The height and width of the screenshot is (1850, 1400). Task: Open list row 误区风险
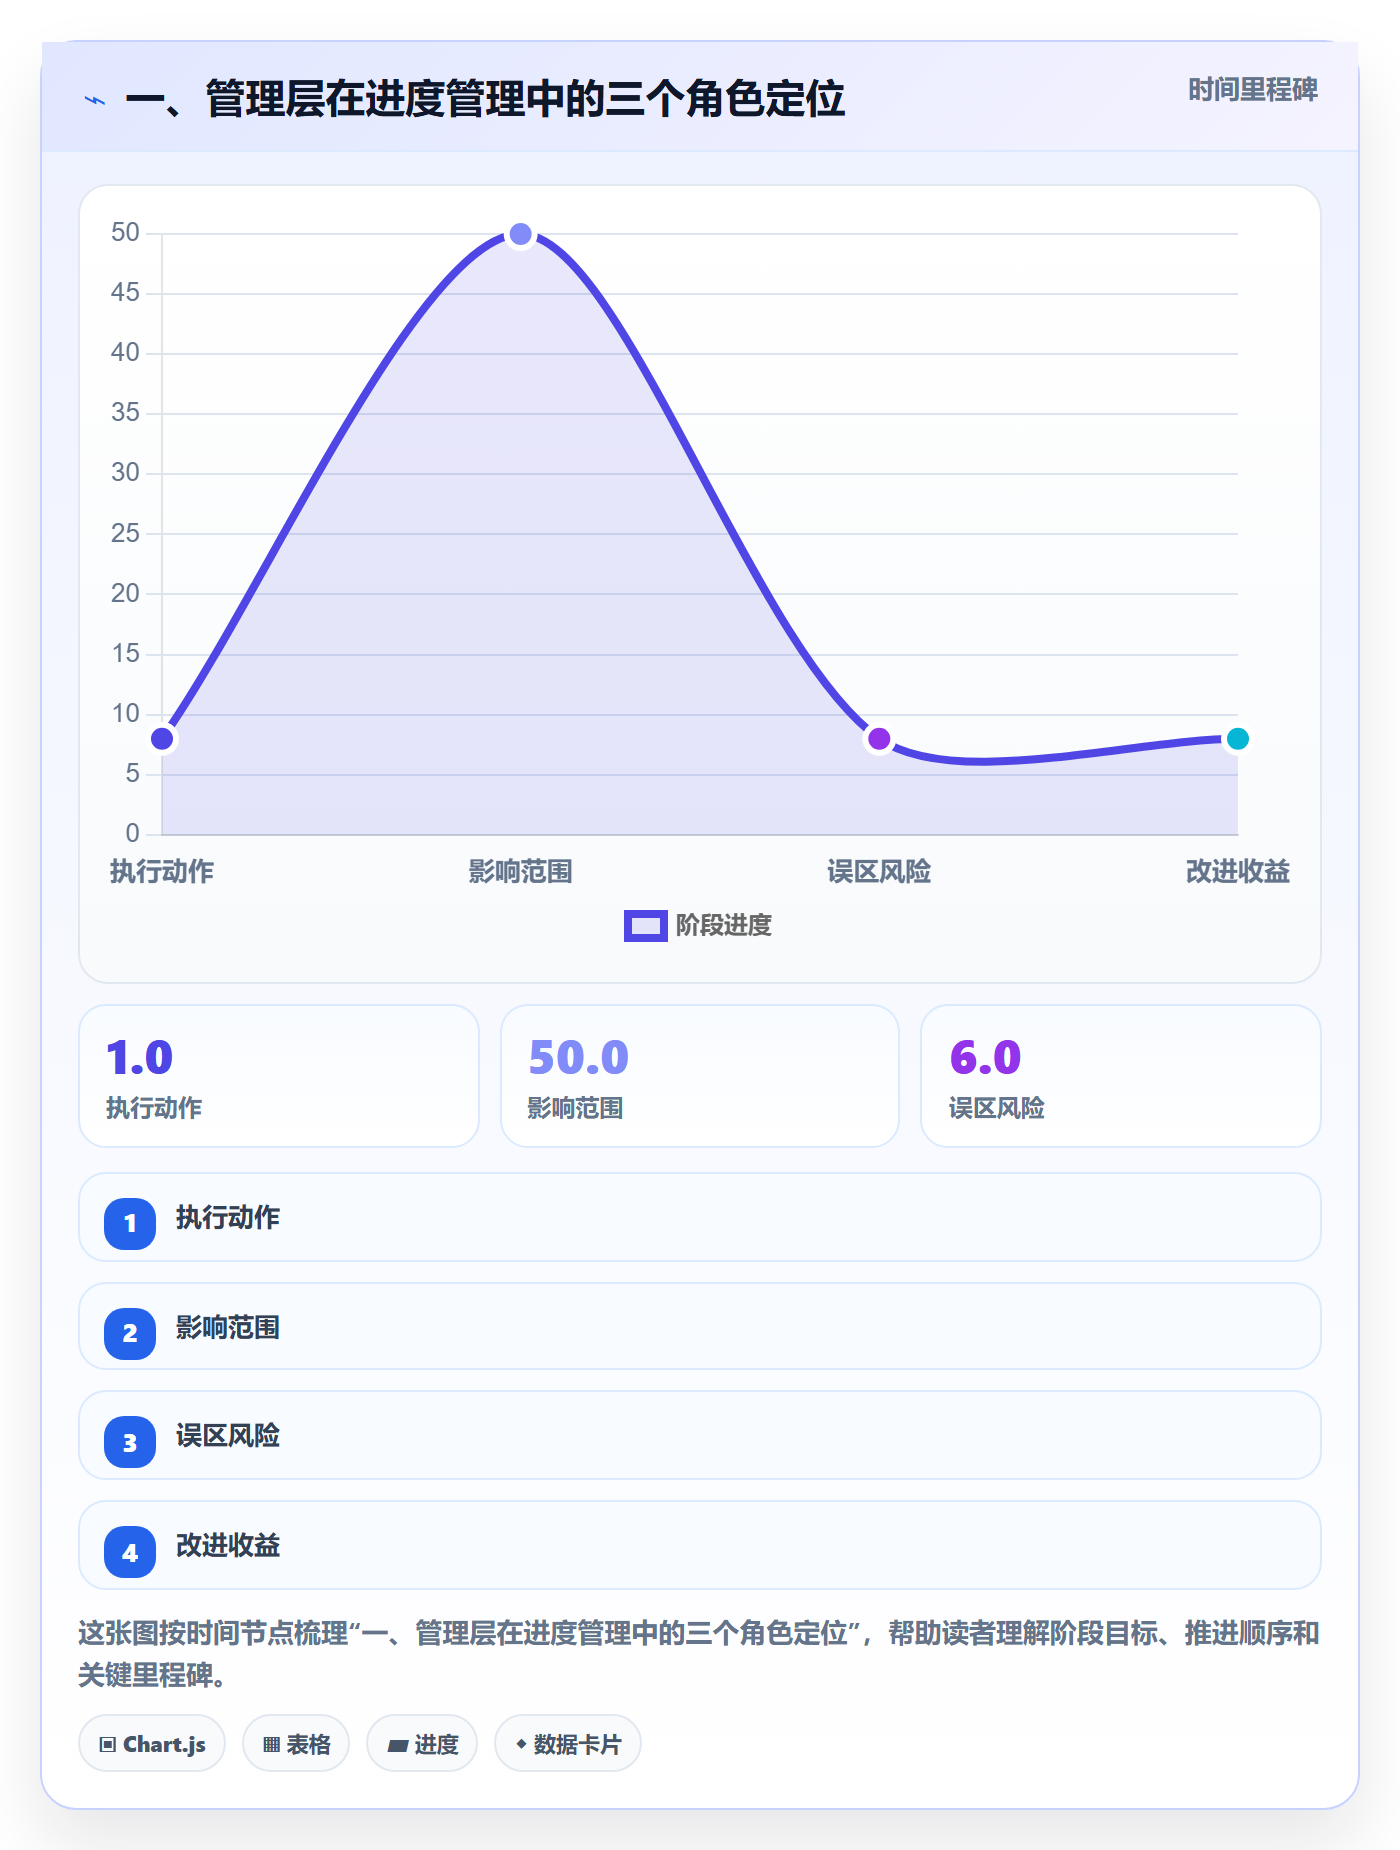tap(700, 1435)
